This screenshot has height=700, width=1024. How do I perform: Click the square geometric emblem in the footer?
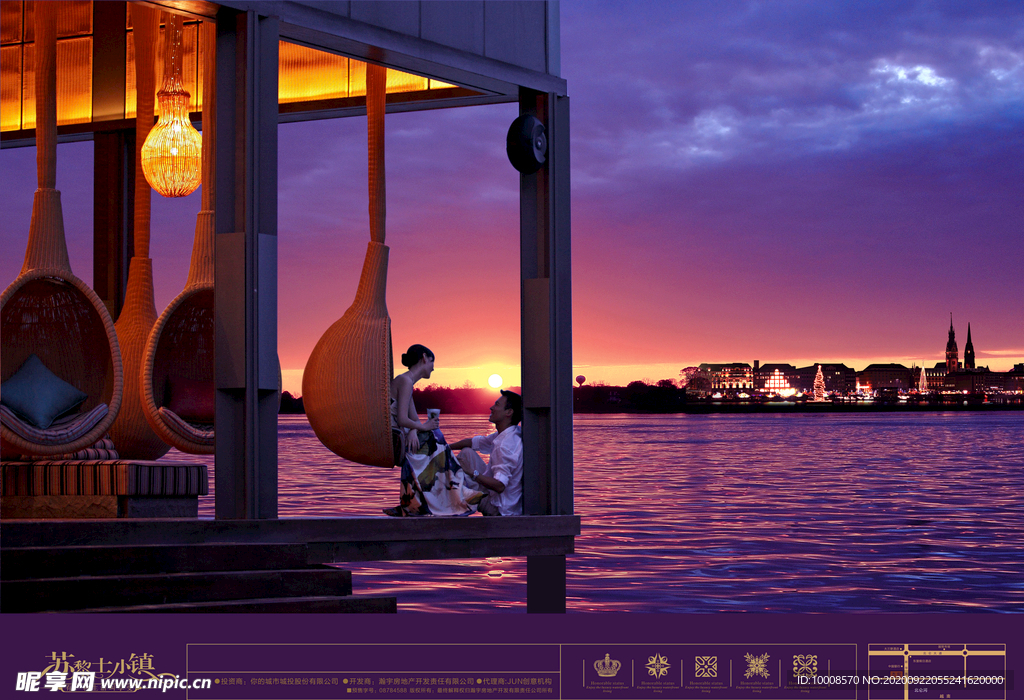pos(706,666)
